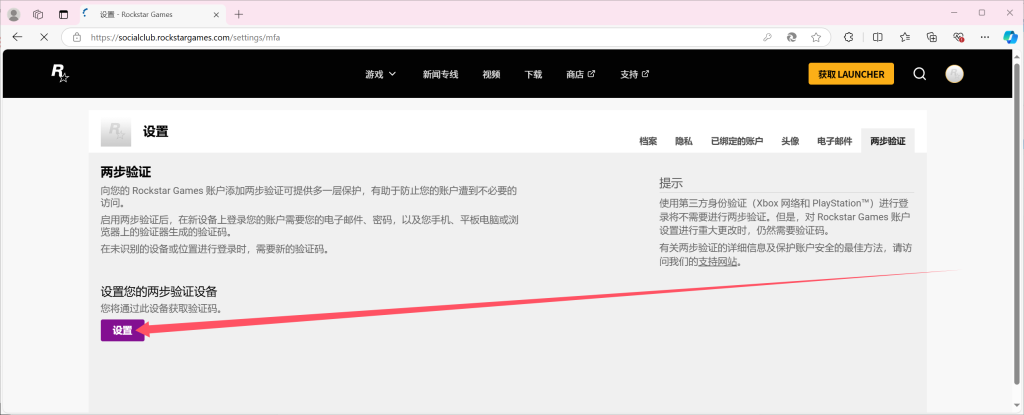The width and height of the screenshot is (1024, 415).
Task: Minimize the browser window
Action: [953, 12]
